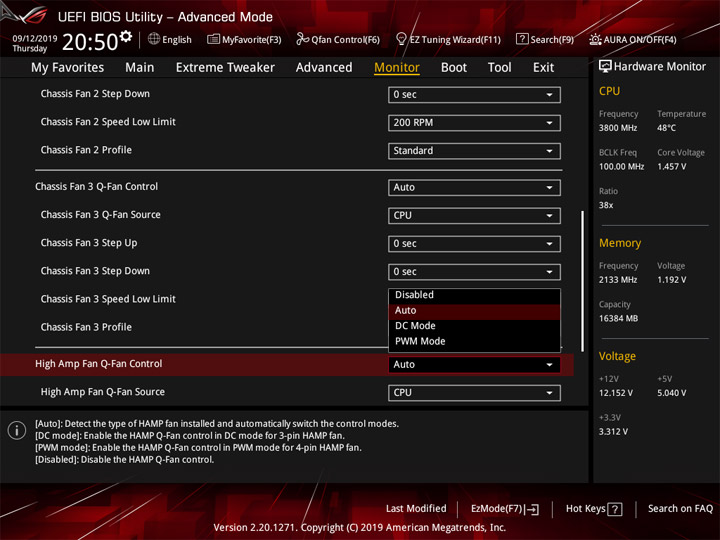This screenshot has width=720, height=540.
Task: Open Search on FAQ link
Action: 681,509
